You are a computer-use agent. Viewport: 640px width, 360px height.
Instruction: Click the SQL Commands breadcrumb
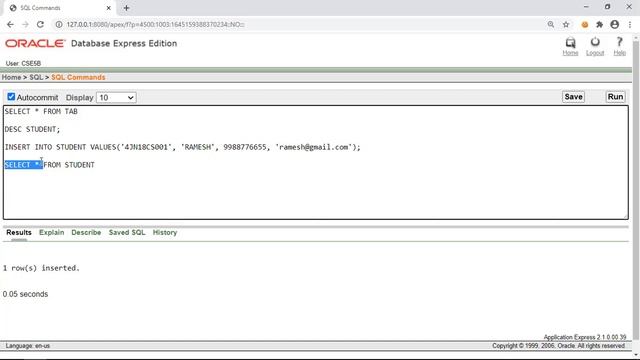coord(78,77)
